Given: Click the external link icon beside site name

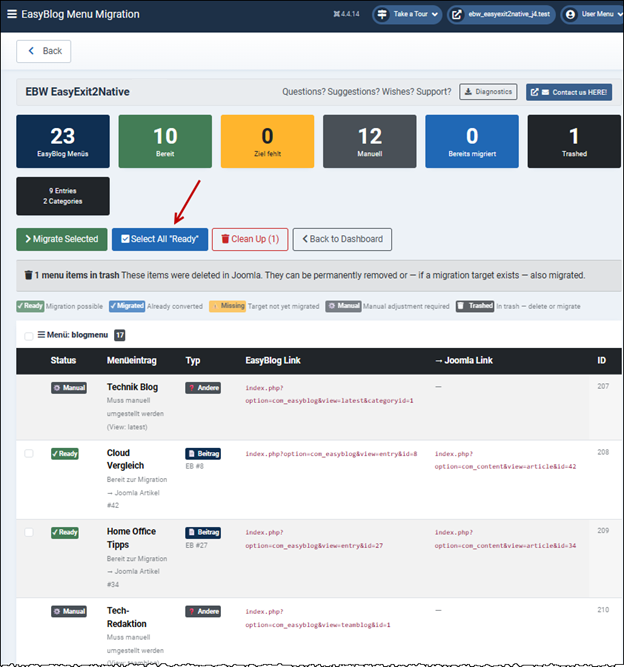Looking at the screenshot, I should coord(456,14).
